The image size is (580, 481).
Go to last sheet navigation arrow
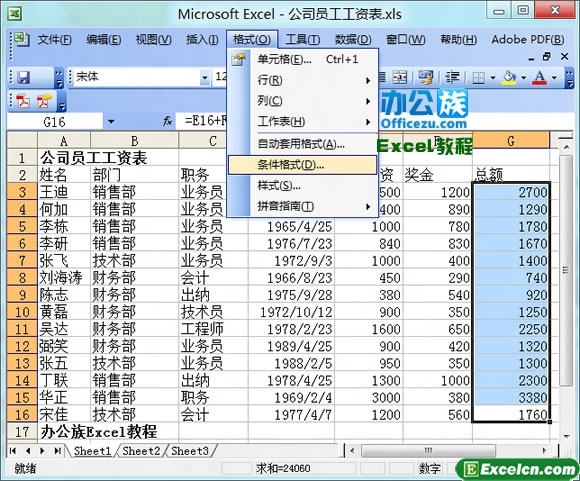coord(58,451)
